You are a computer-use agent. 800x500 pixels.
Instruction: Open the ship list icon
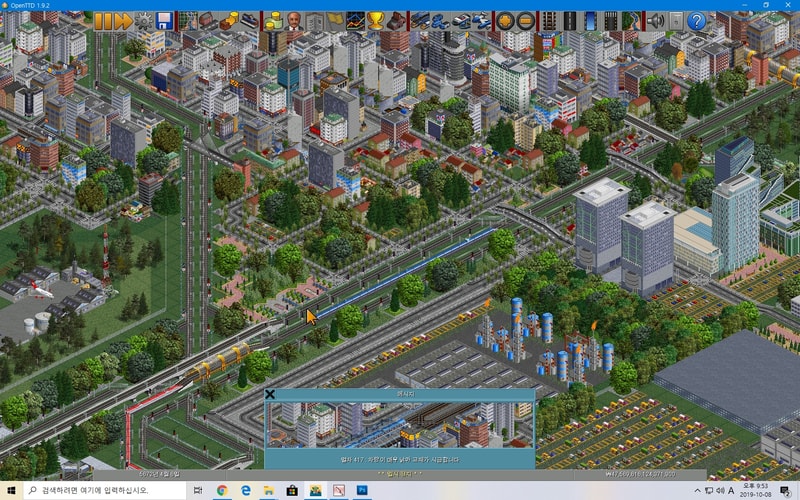click(460, 21)
